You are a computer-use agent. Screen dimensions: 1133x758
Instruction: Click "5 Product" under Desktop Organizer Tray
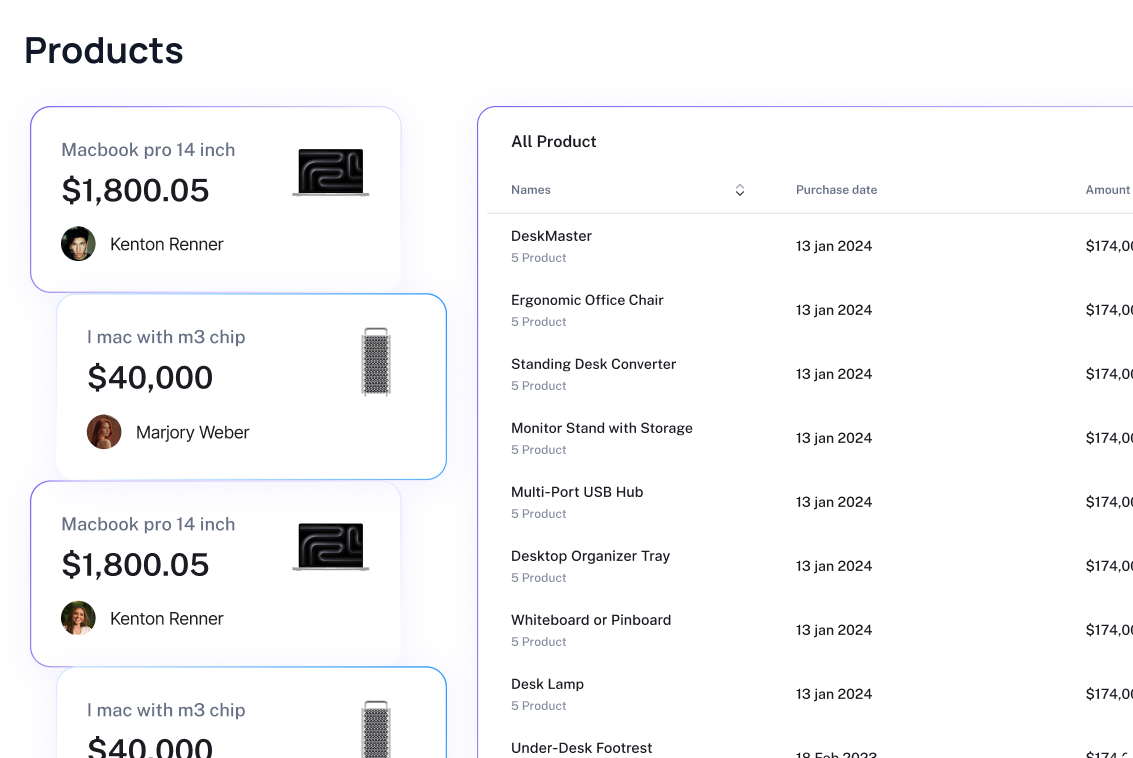(x=538, y=578)
